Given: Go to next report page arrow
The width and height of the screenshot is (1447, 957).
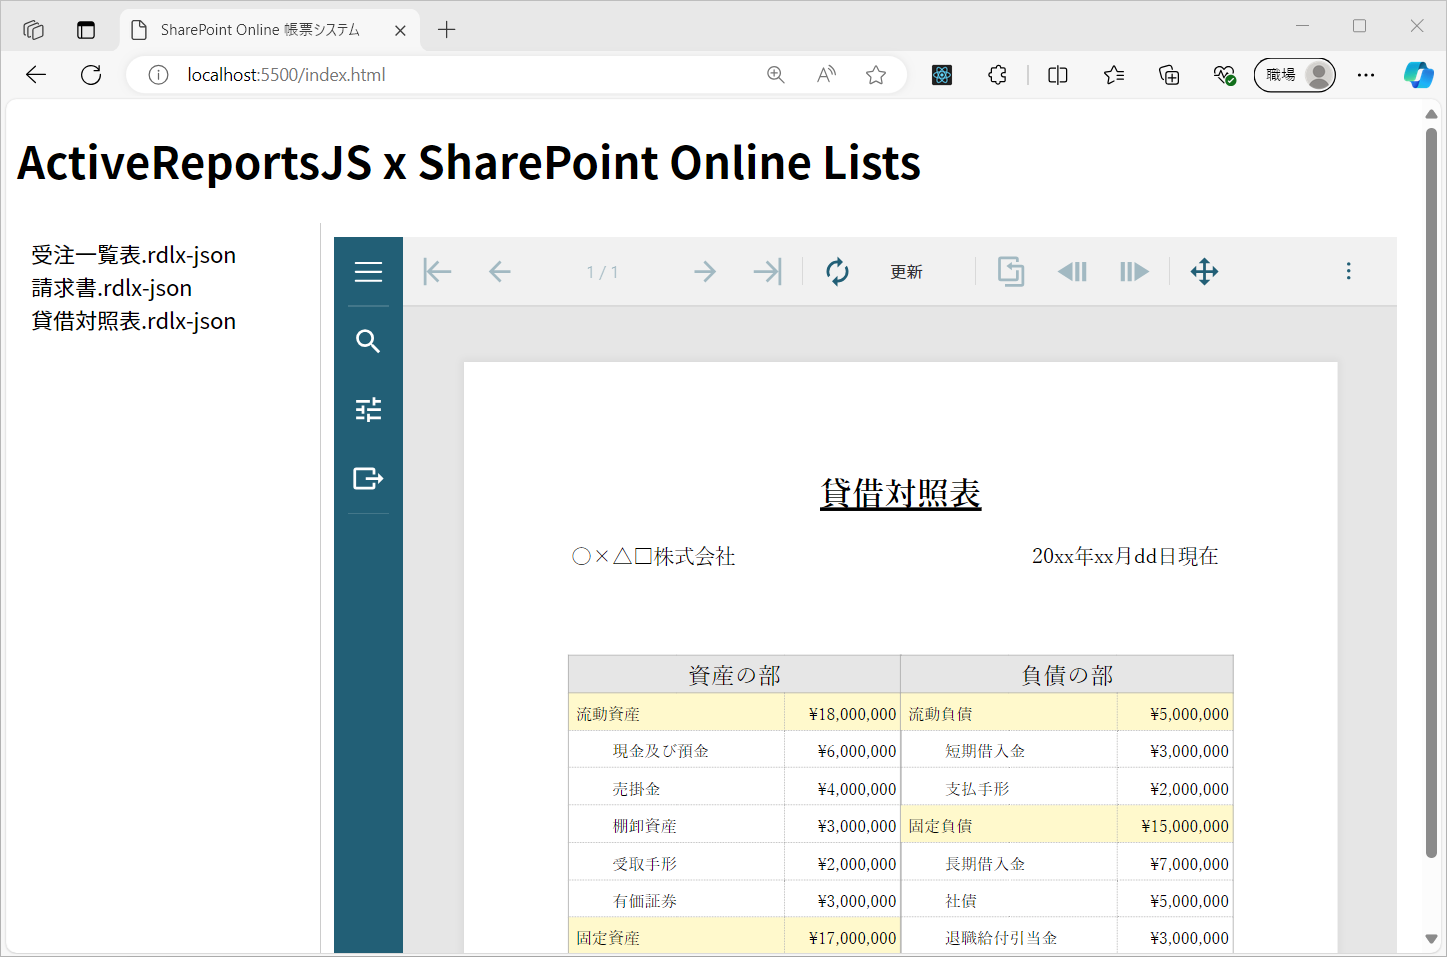Looking at the screenshot, I should [705, 271].
